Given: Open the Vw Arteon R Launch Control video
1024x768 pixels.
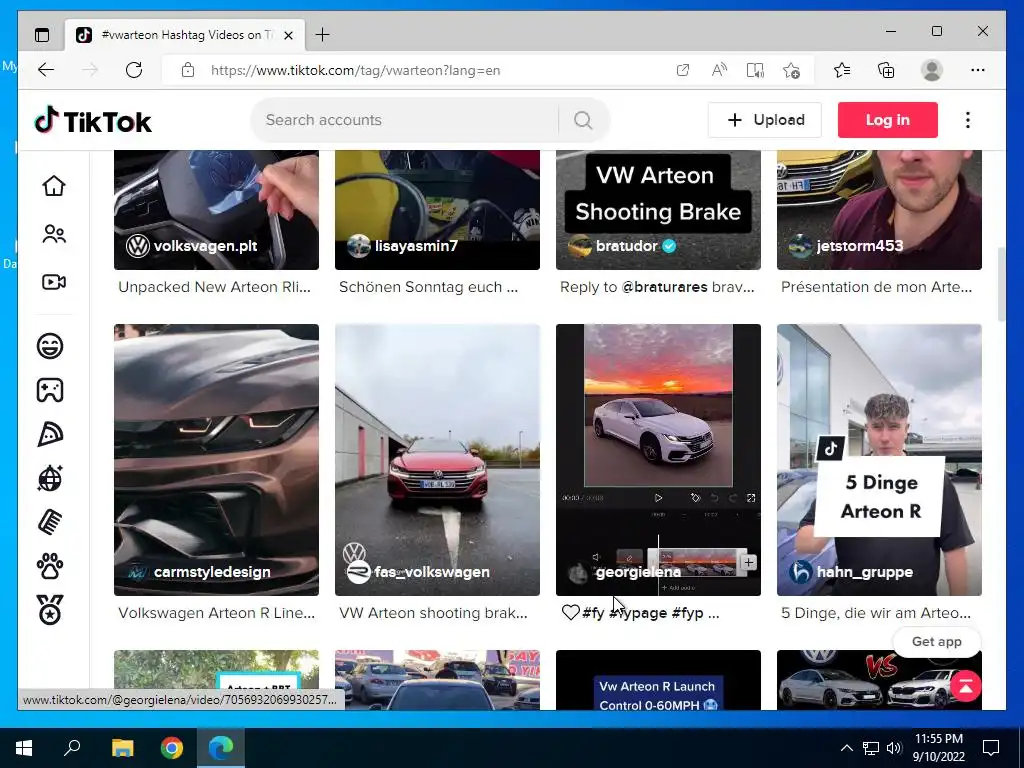Looking at the screenshot, I should (658, 680).
